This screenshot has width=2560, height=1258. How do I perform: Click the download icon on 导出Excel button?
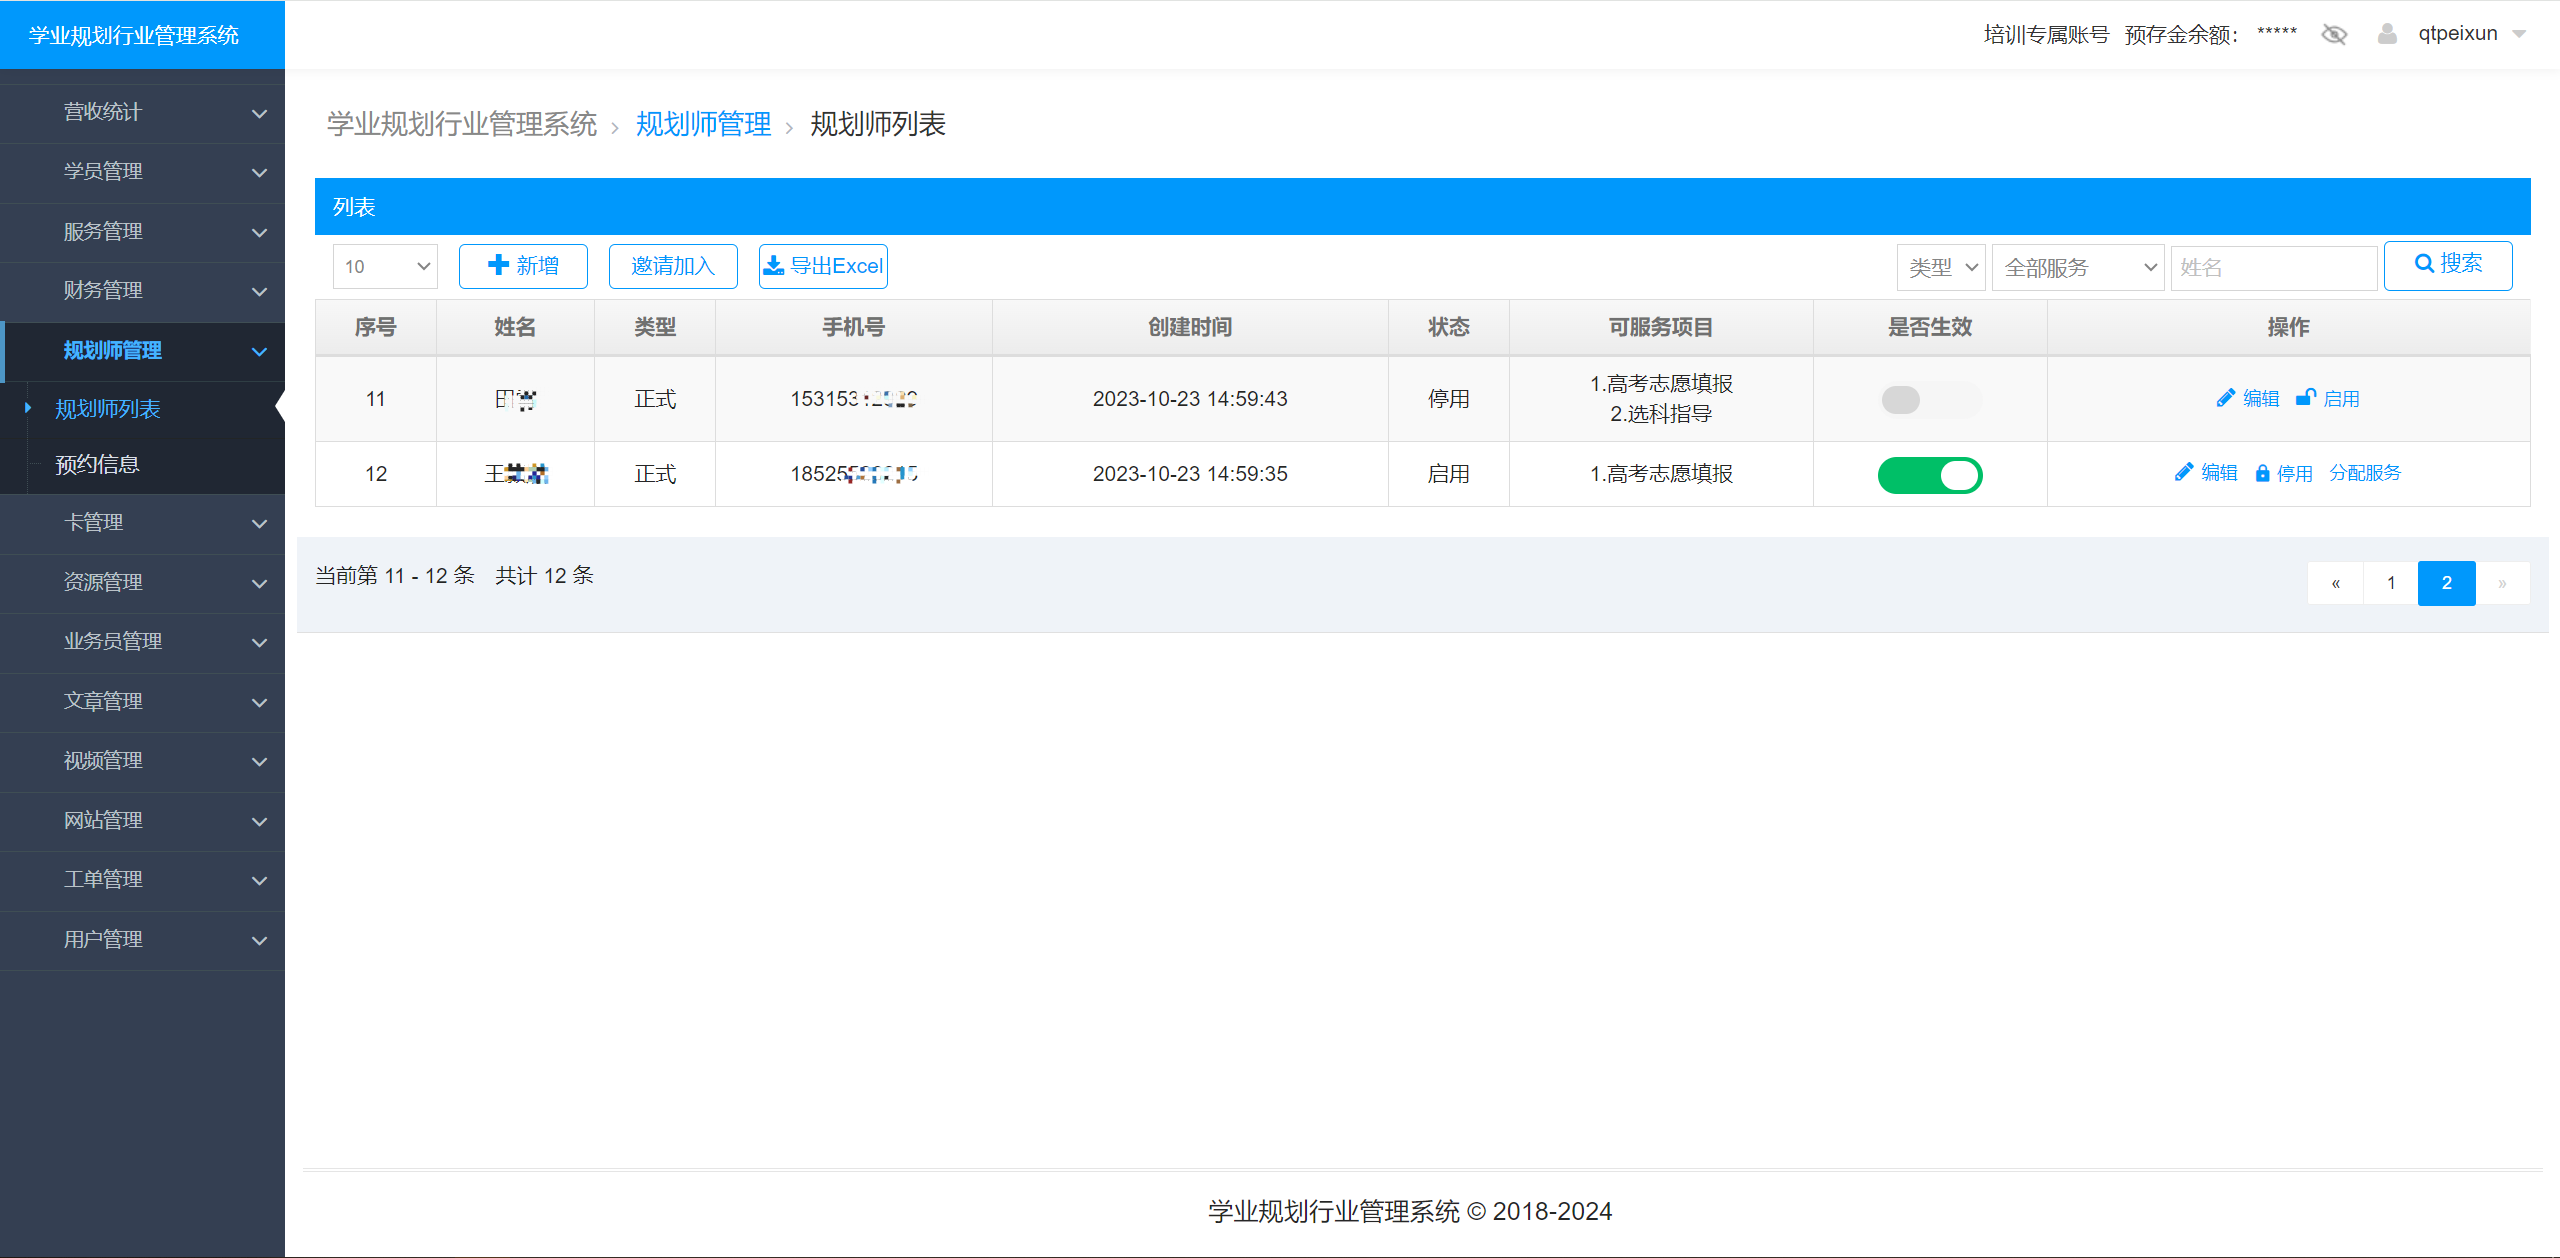(774, 265)
